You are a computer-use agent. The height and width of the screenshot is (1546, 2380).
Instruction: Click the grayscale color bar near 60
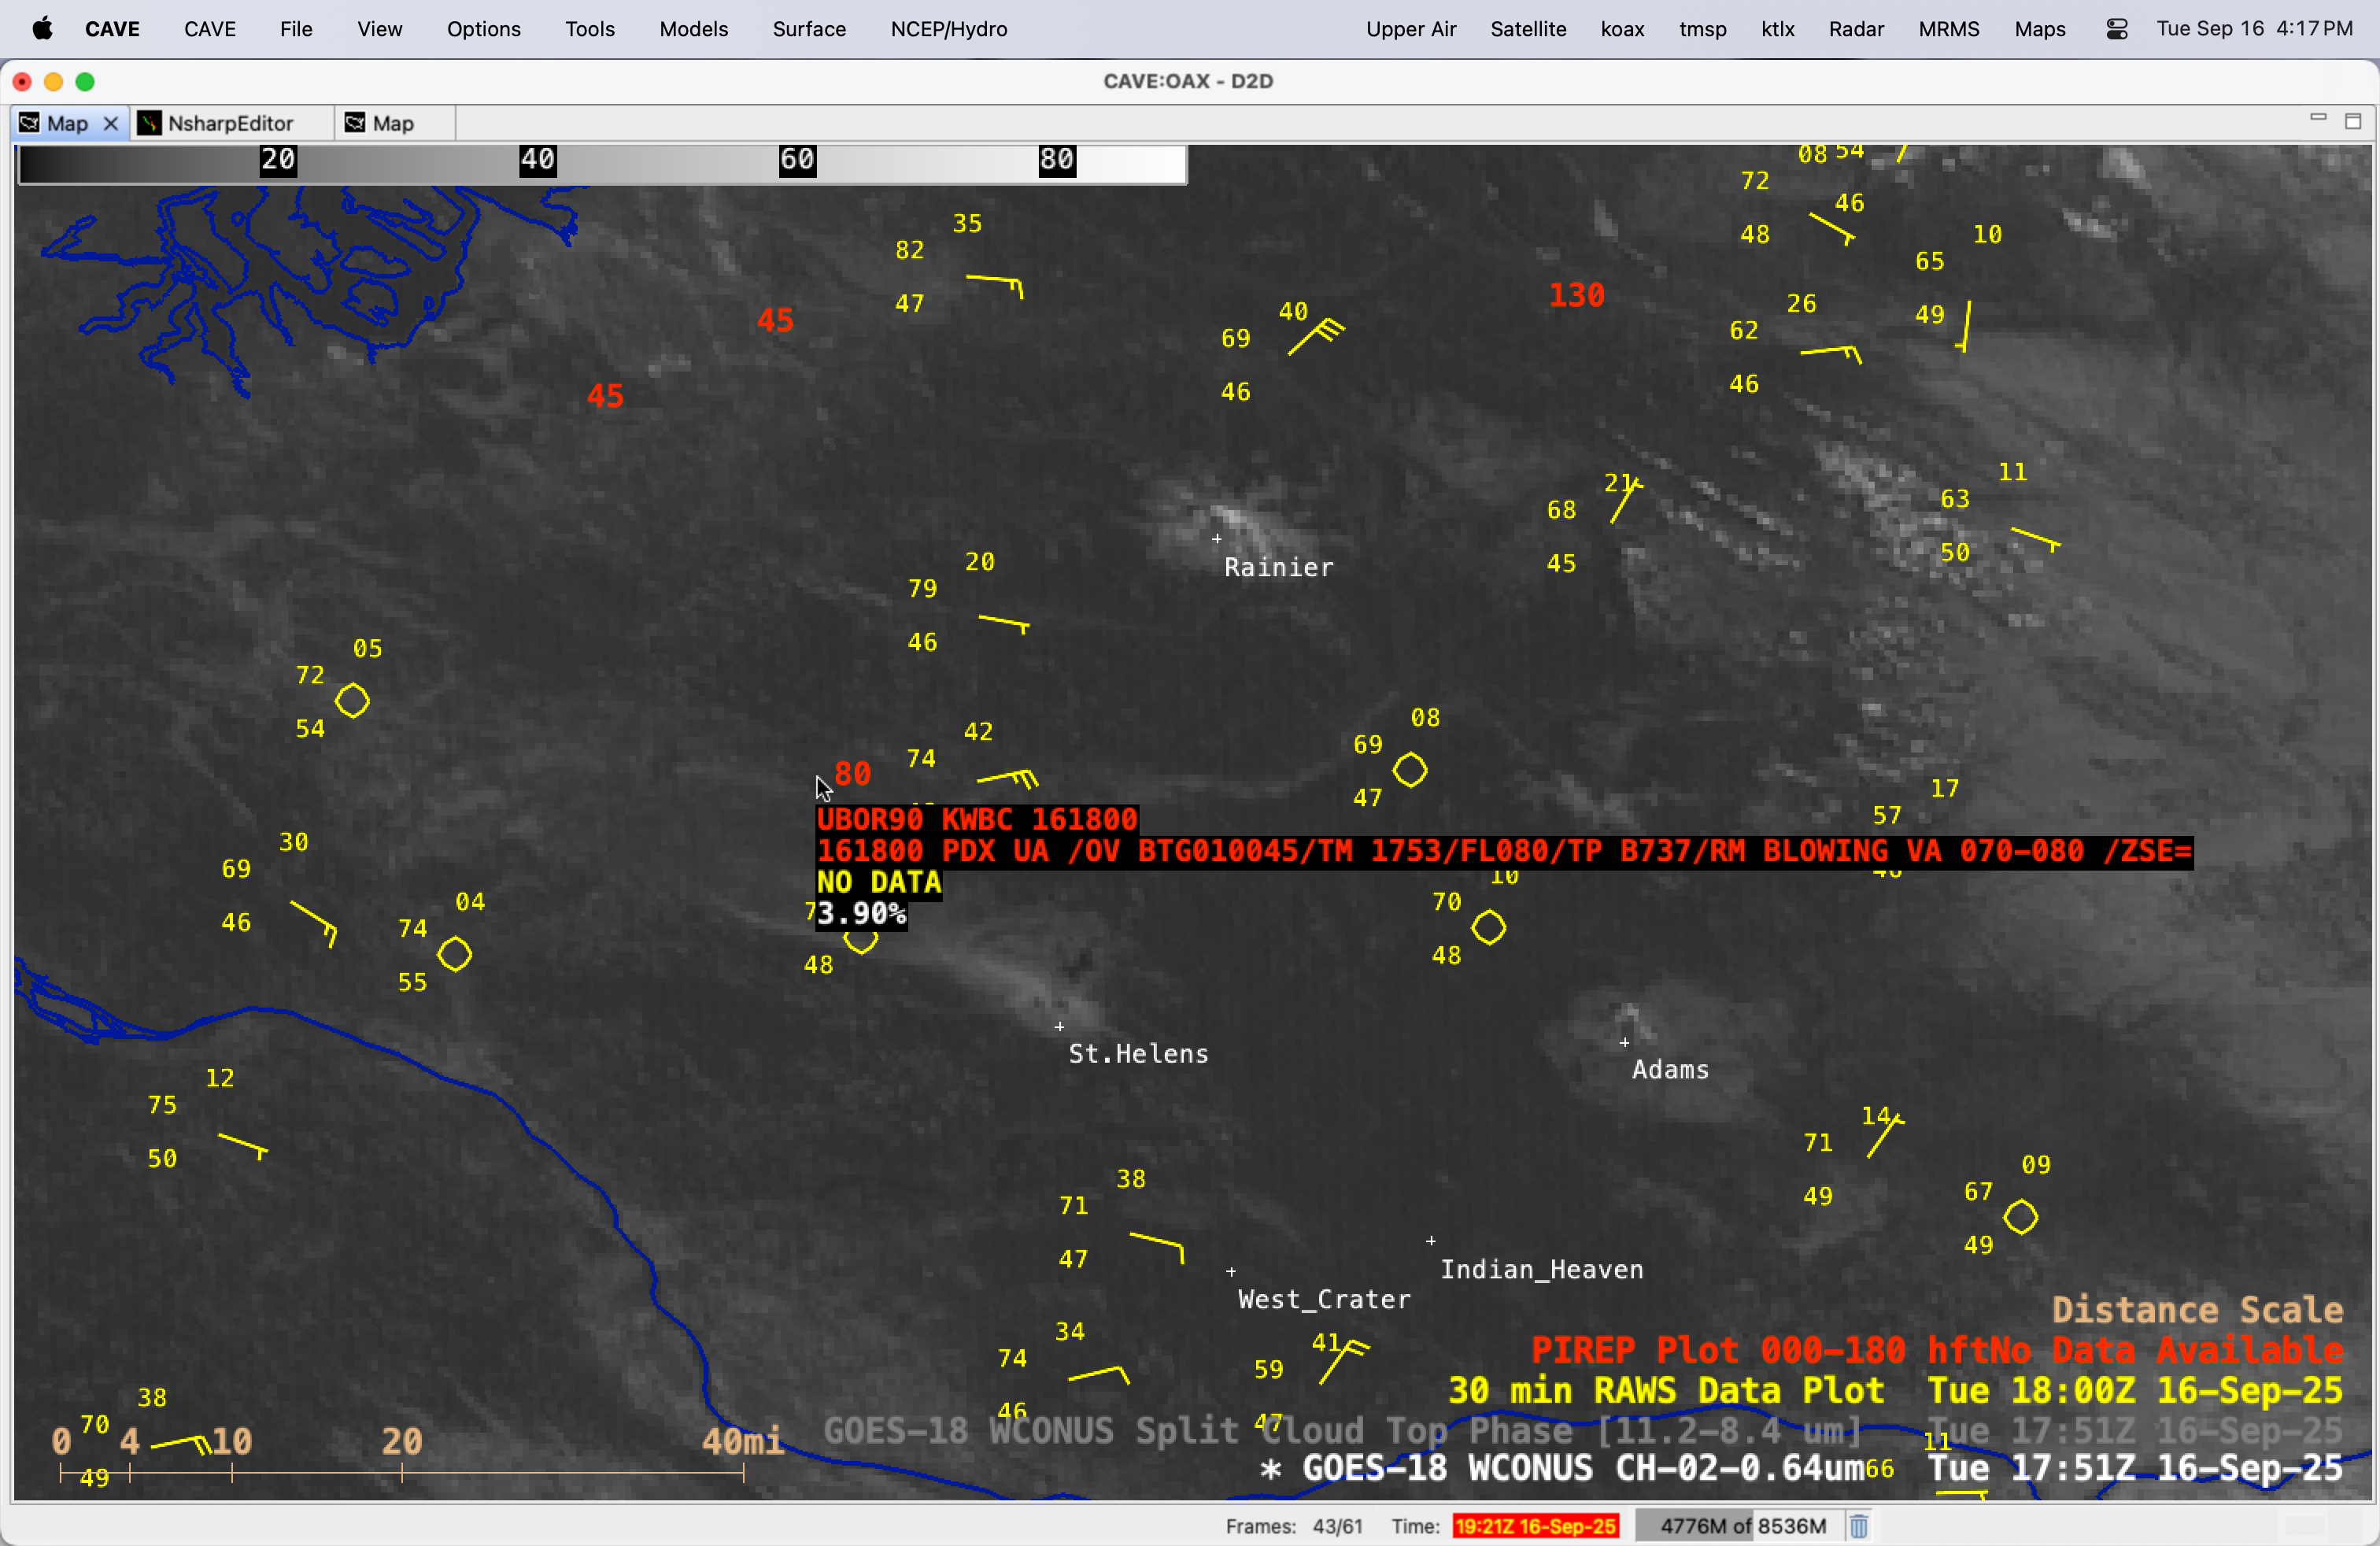(797, 164)
